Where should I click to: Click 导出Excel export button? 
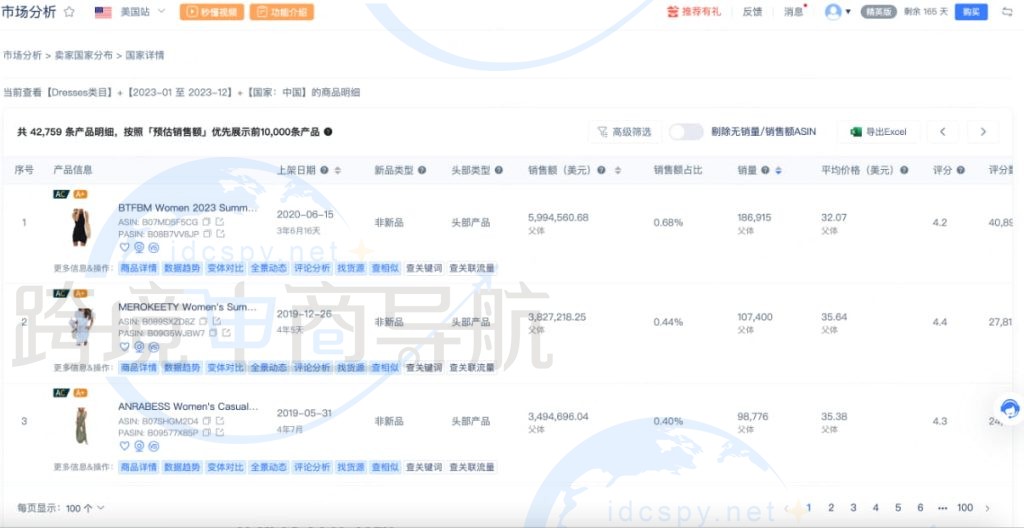(879, 132)
